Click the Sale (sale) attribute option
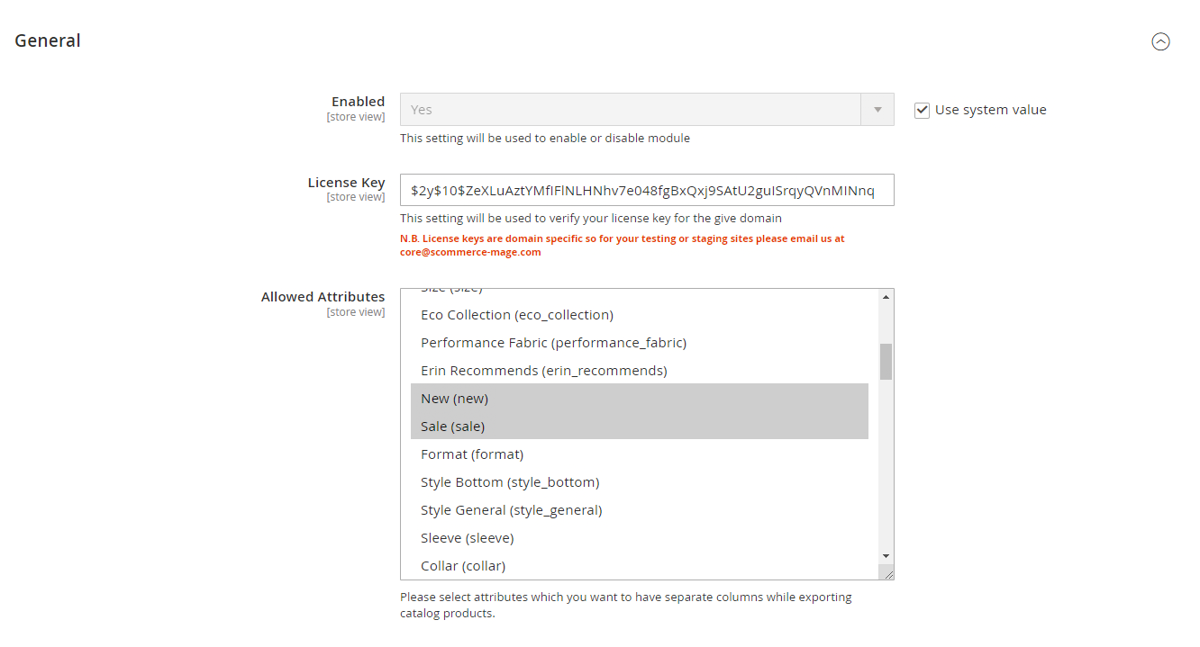The width and height of the screenshot is (1200, 647). 453,426
